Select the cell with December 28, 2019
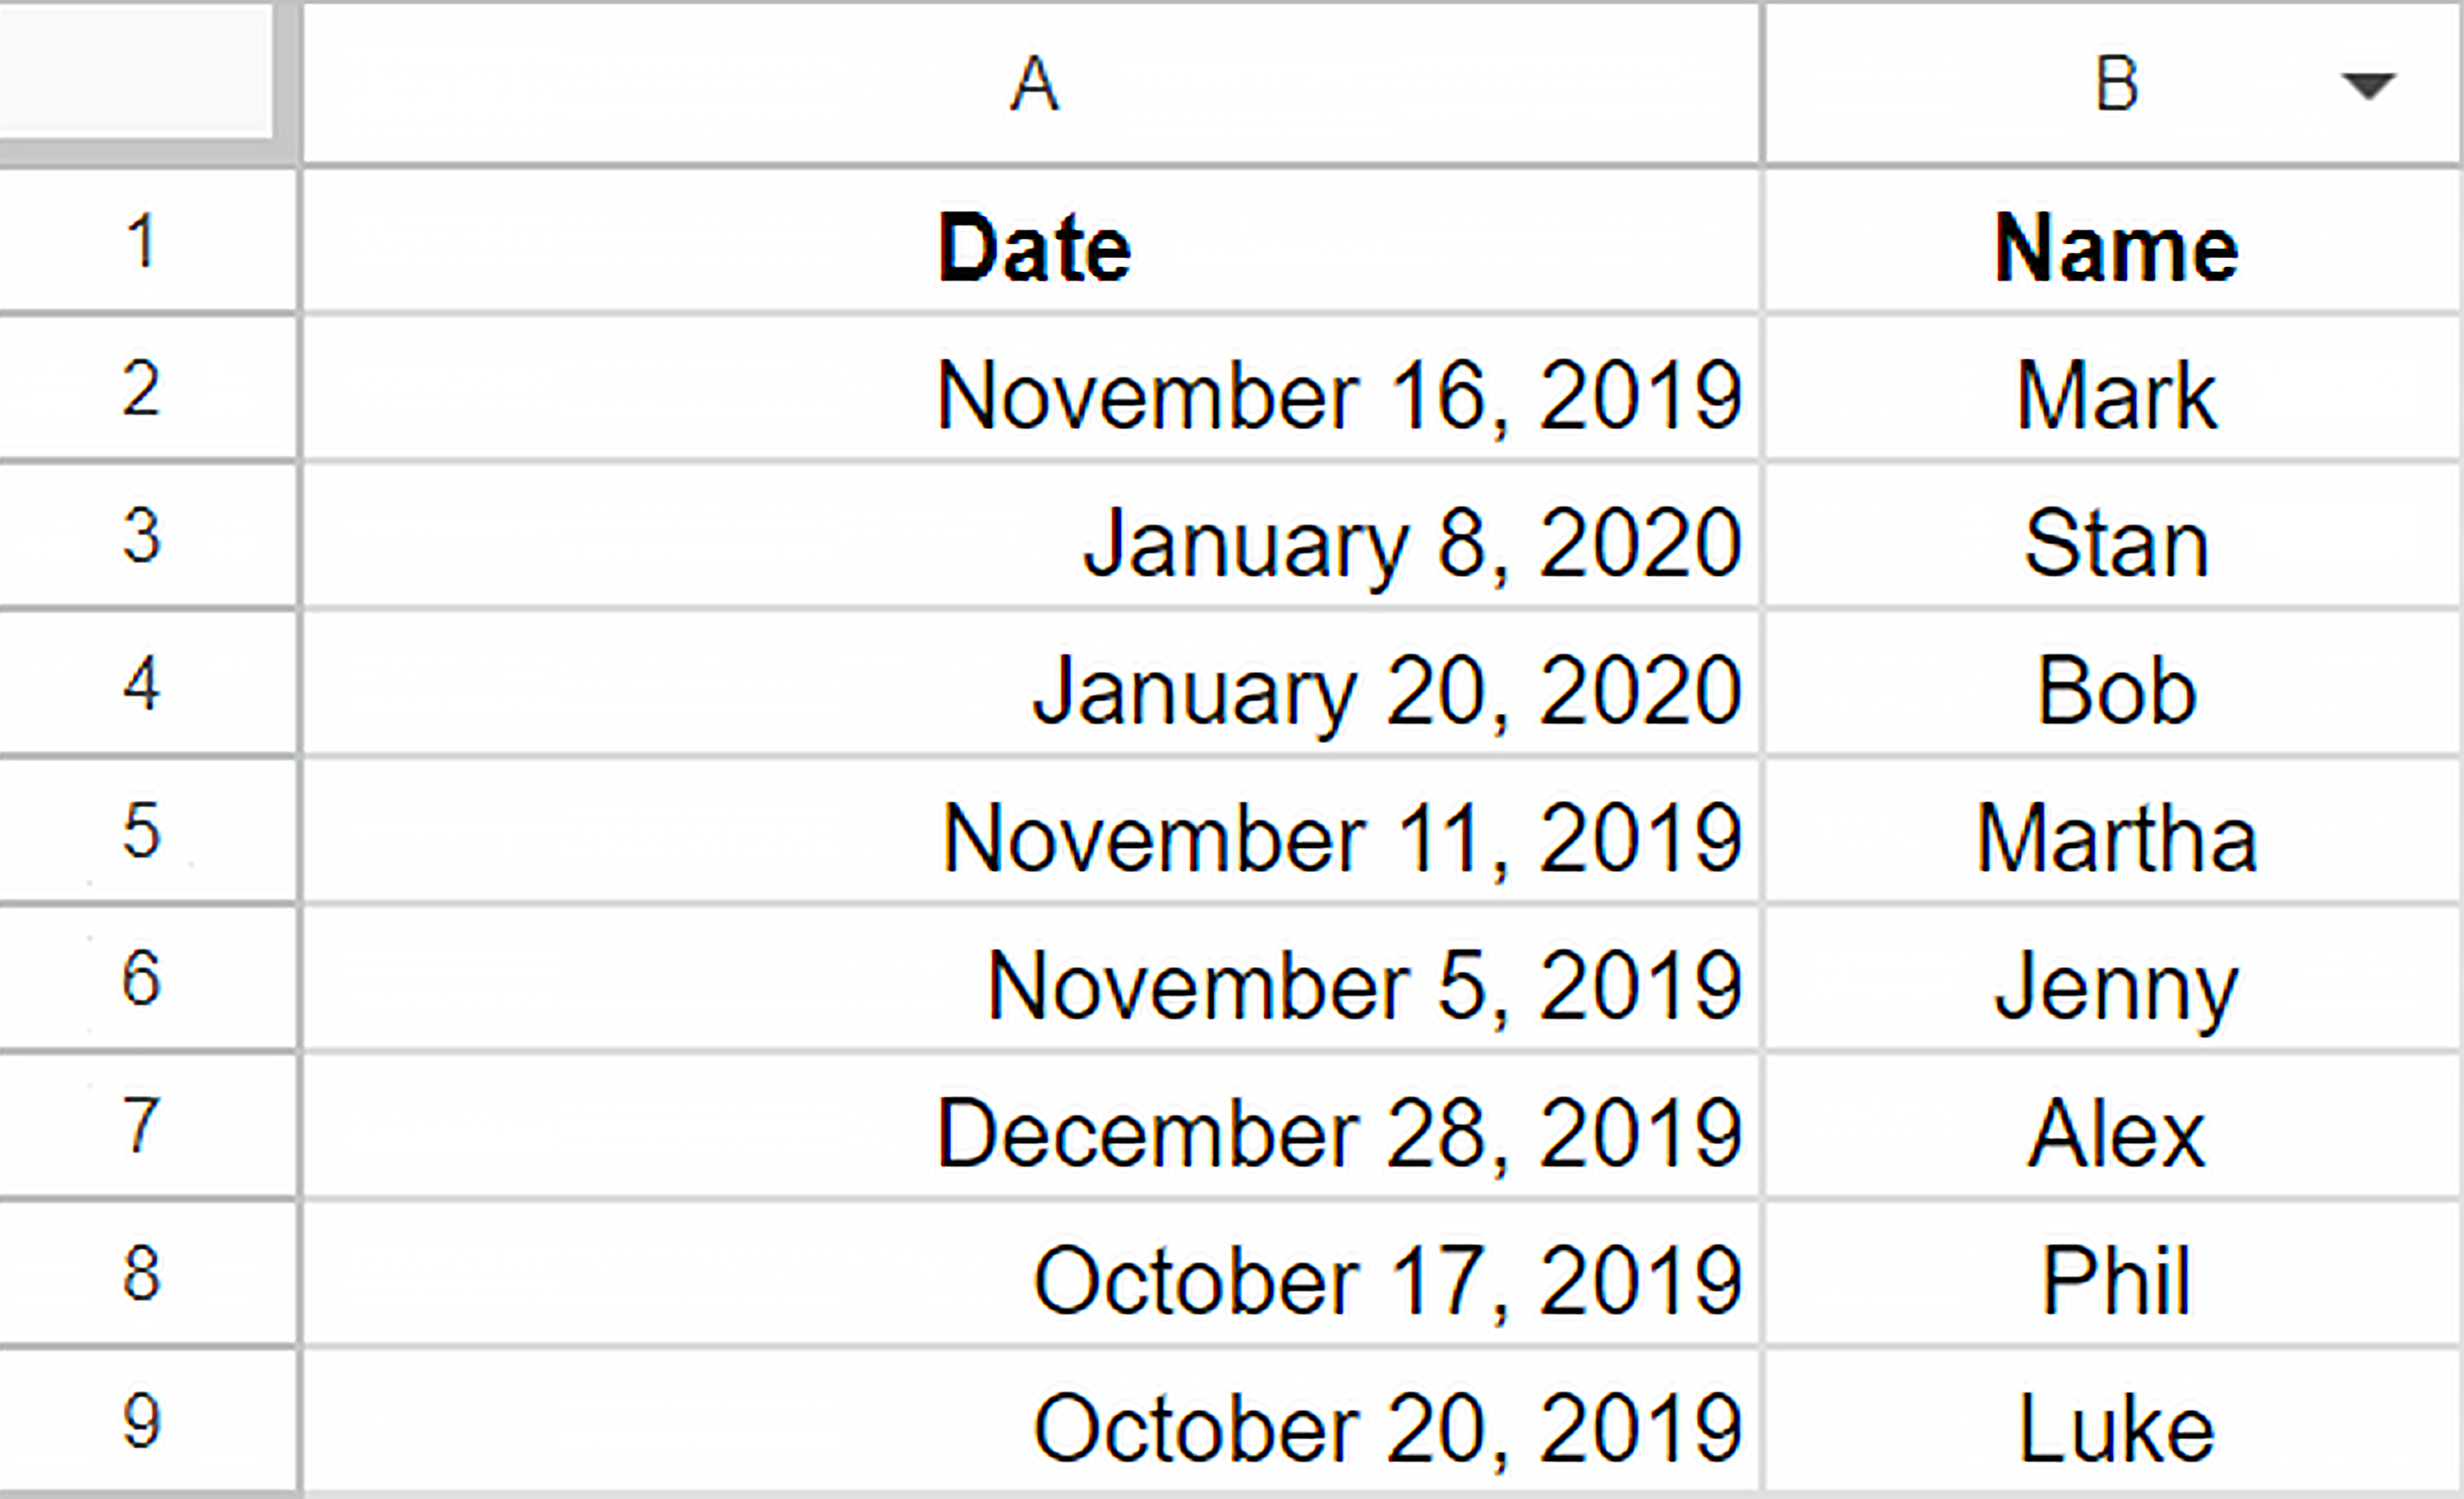This screenshot has height=1499, width=2464. click(1032, 1125)
